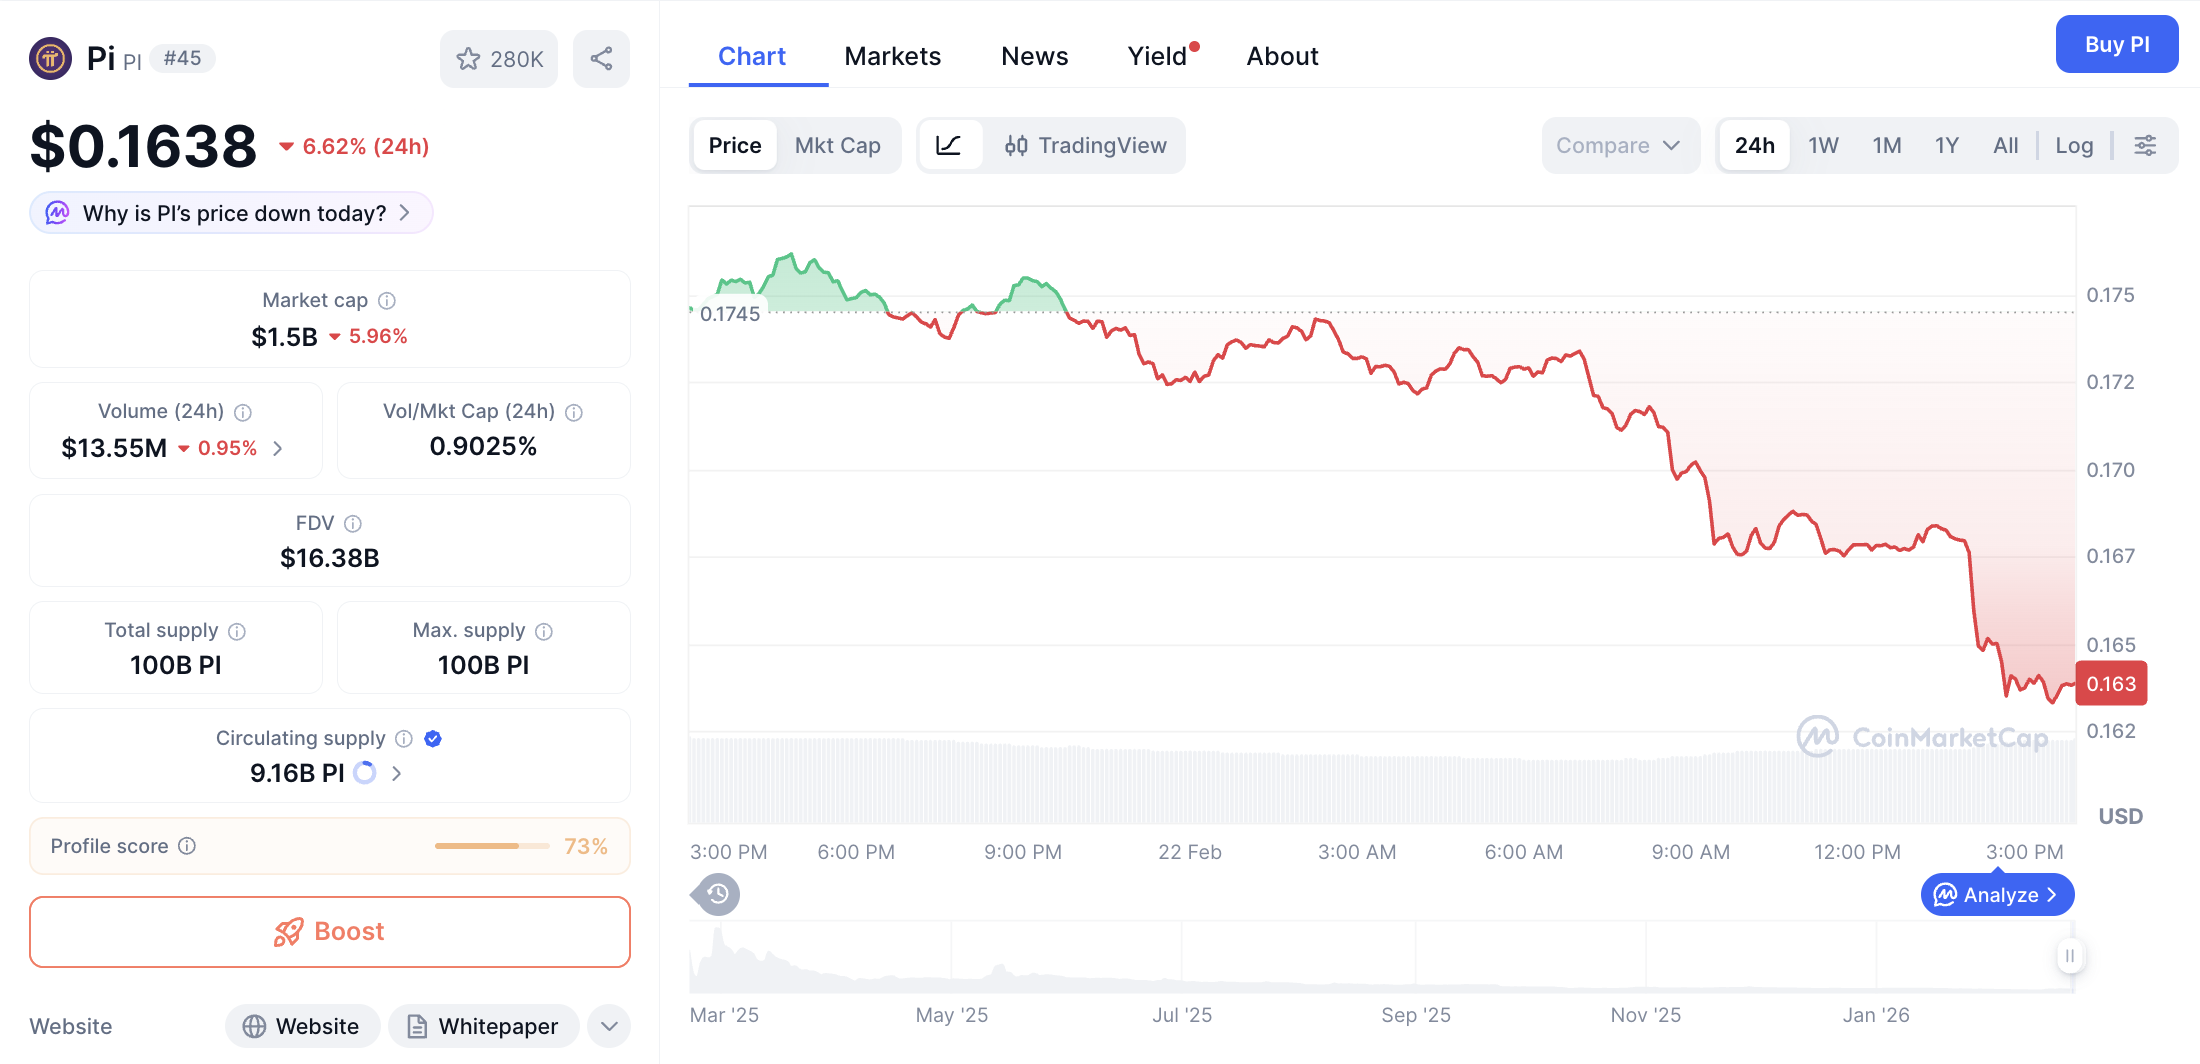Select the line chart view icon
This screenshot has width=2200, height=1064.
[950, 145]
